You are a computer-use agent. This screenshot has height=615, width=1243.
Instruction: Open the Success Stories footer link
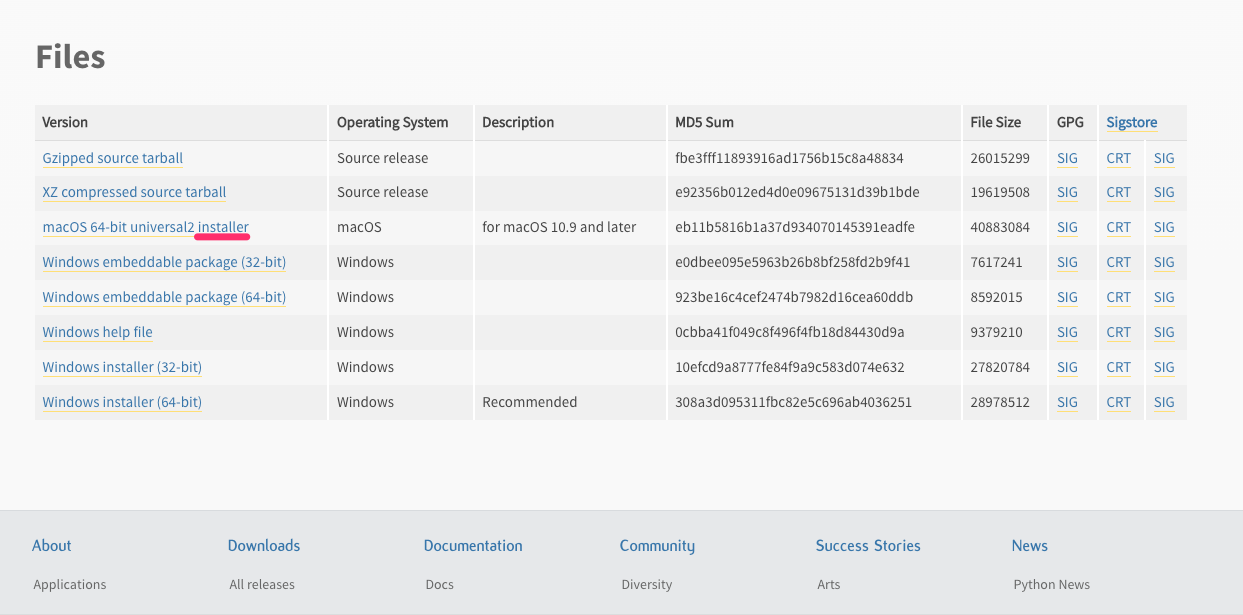tap(868, 545)
